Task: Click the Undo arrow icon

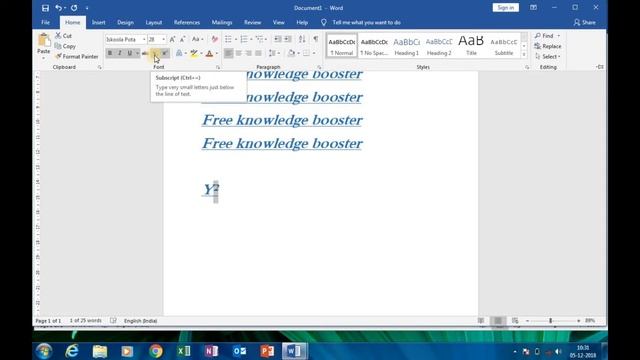Action: pyautogui.click(x=59, y=8)
